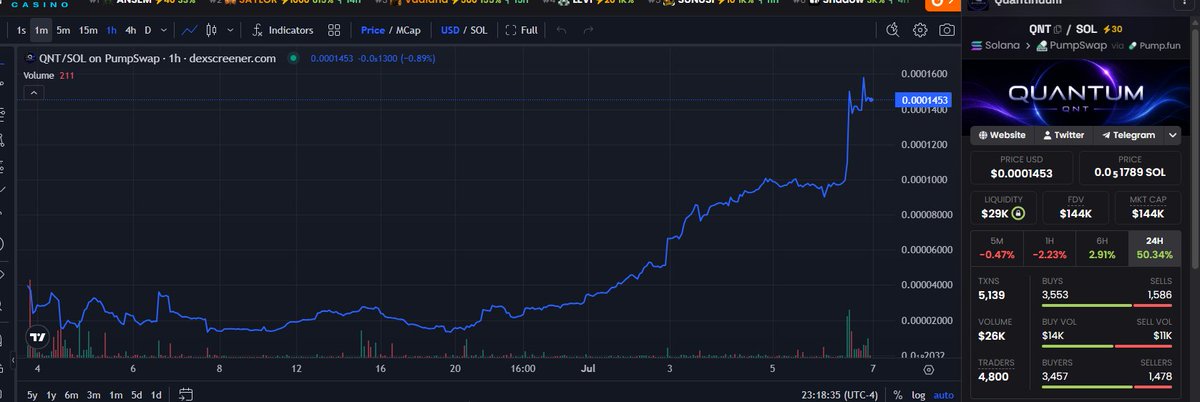Open time axis settings gear
Screen dimensions: 1200x402
[929, 370]
